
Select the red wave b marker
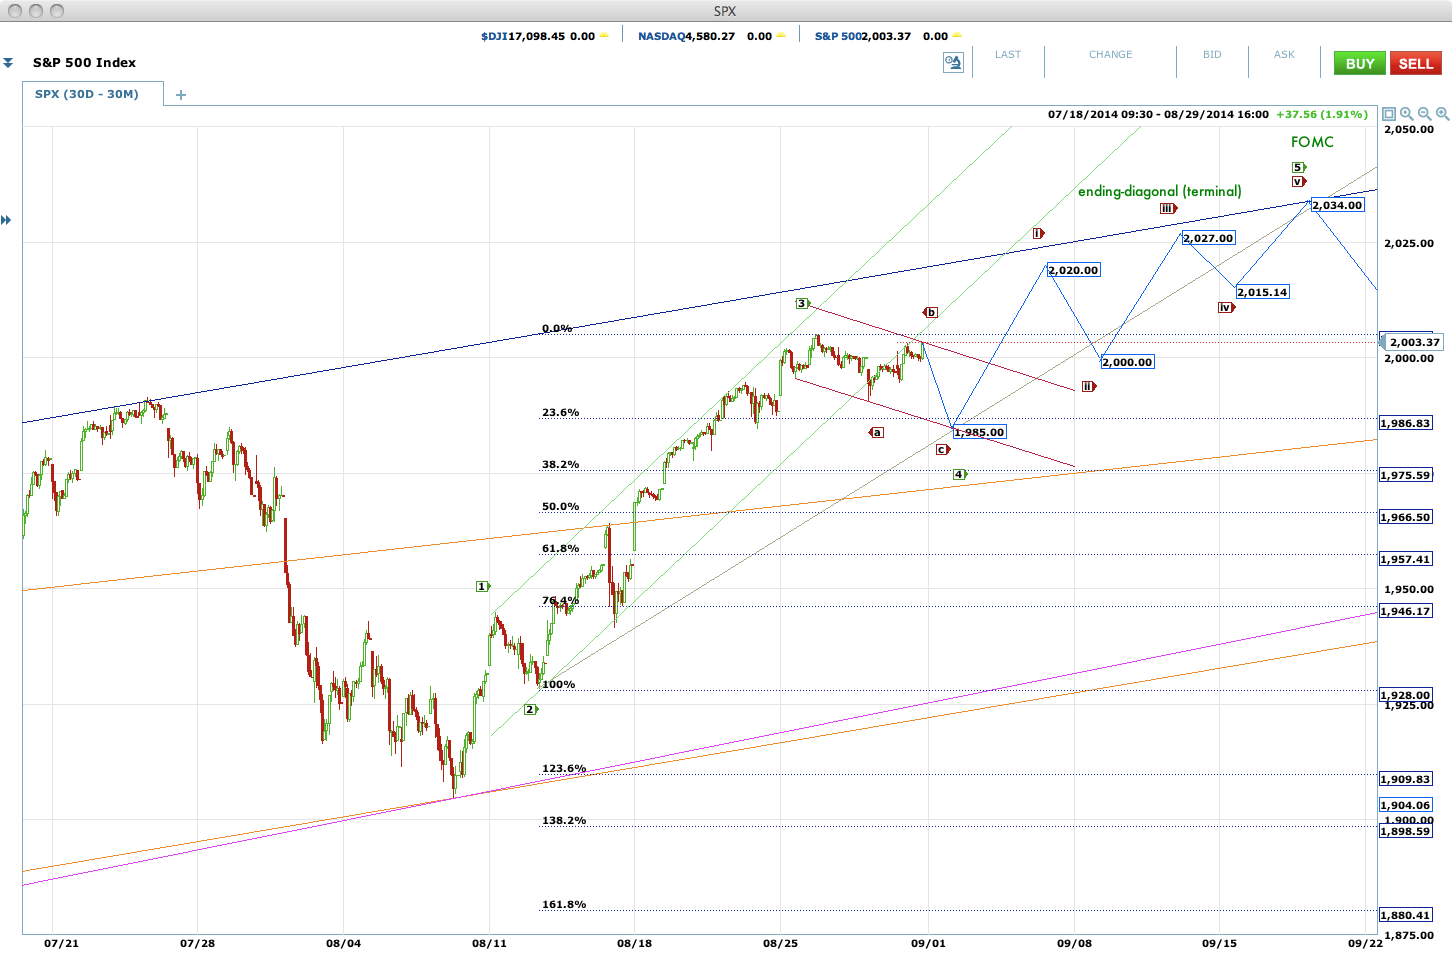pyautogui.click(x=930, y=312)
